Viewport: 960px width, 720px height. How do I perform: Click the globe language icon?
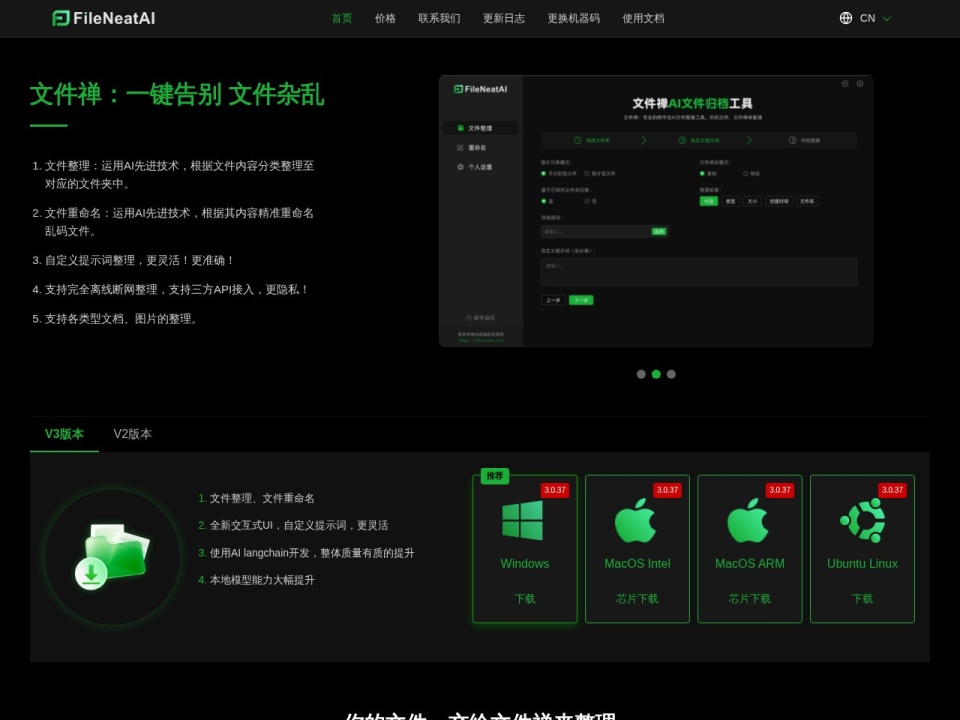(x=846, y=18)
